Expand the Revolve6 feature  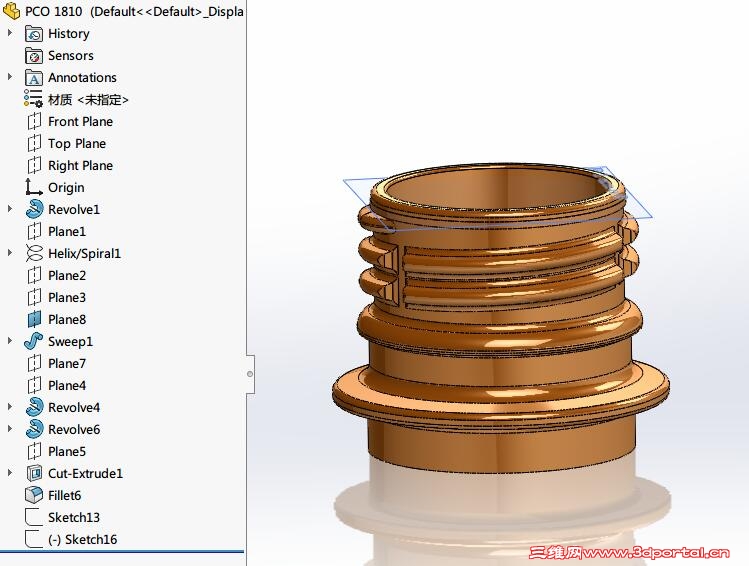coord(10,428)
